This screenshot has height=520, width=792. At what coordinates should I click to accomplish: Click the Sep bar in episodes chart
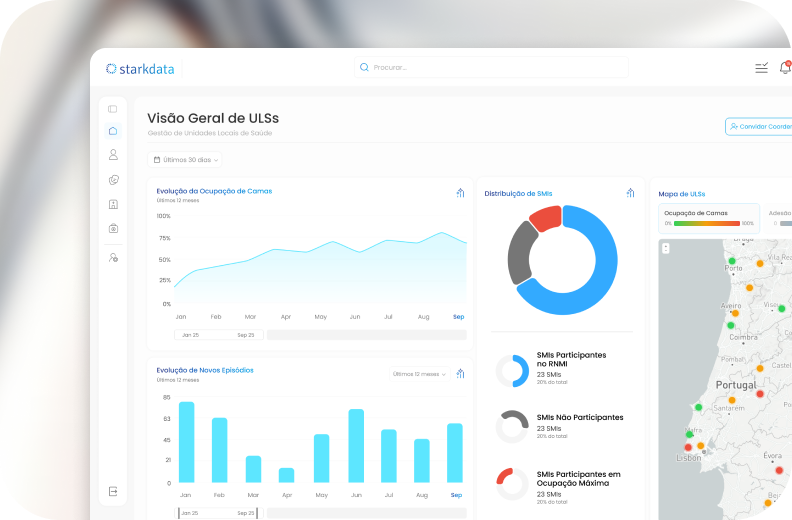click(x=455, y=453)
